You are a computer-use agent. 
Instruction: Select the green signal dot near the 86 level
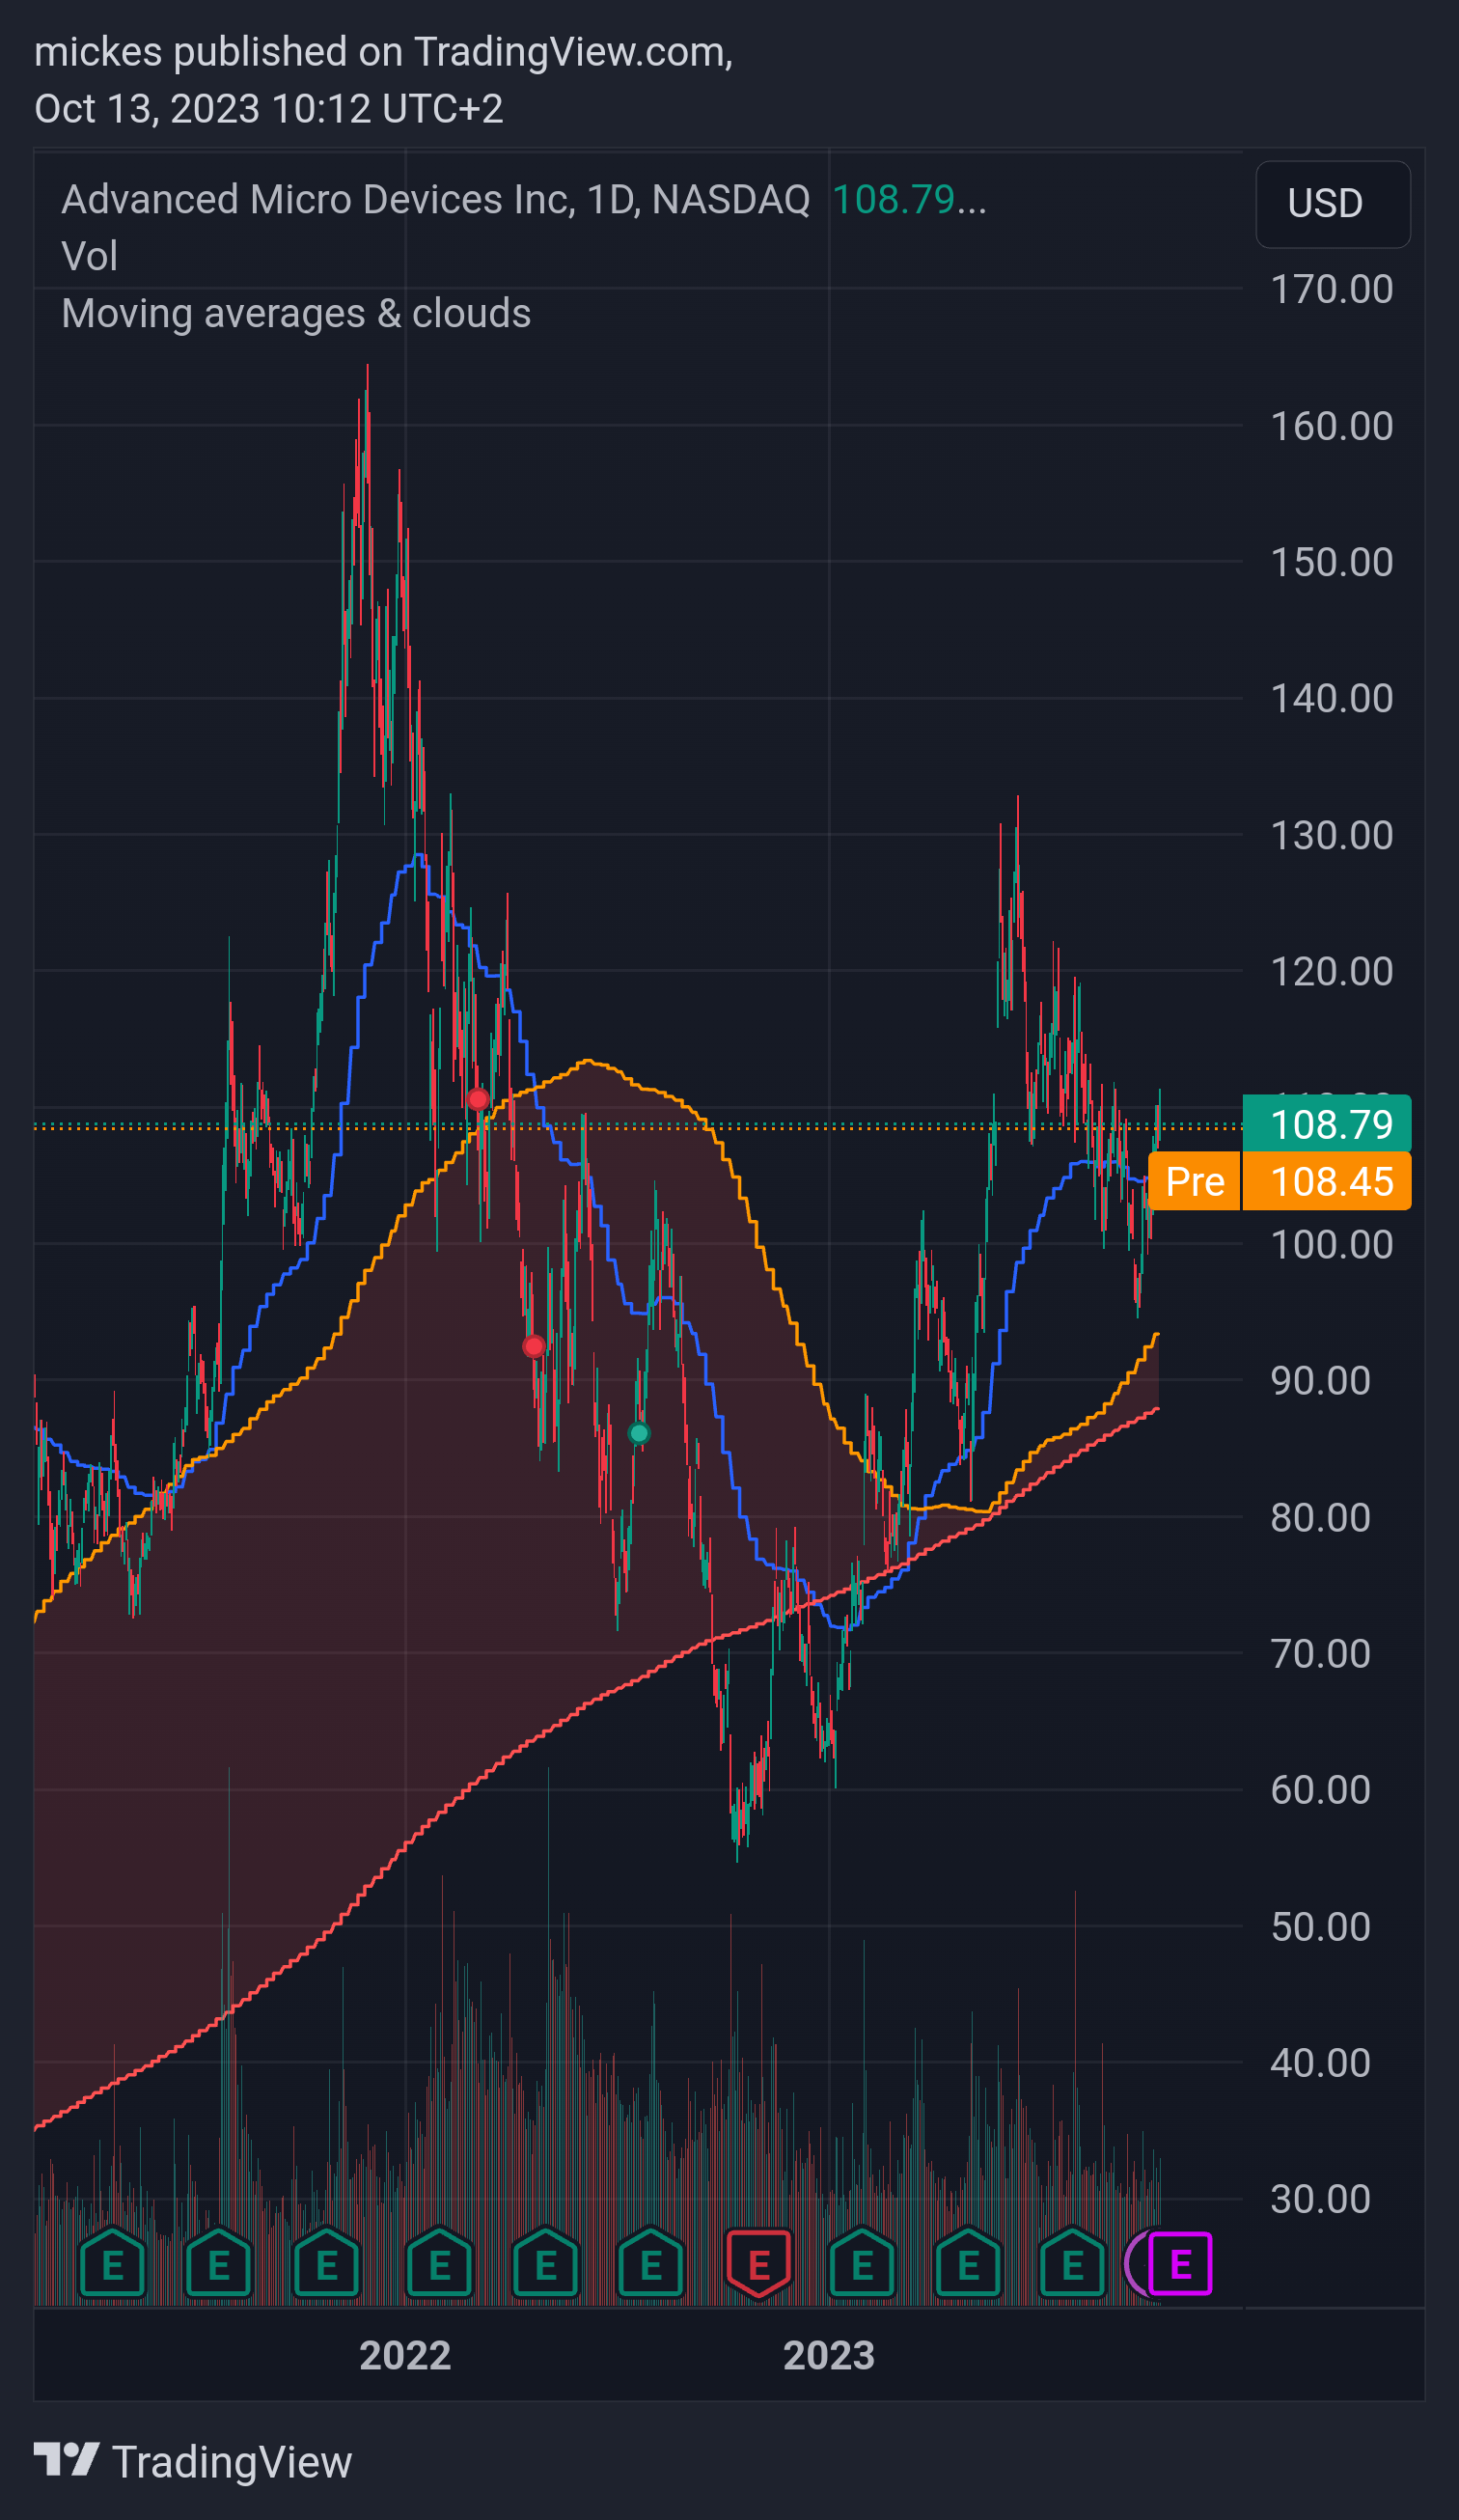tap(639, 1433)
